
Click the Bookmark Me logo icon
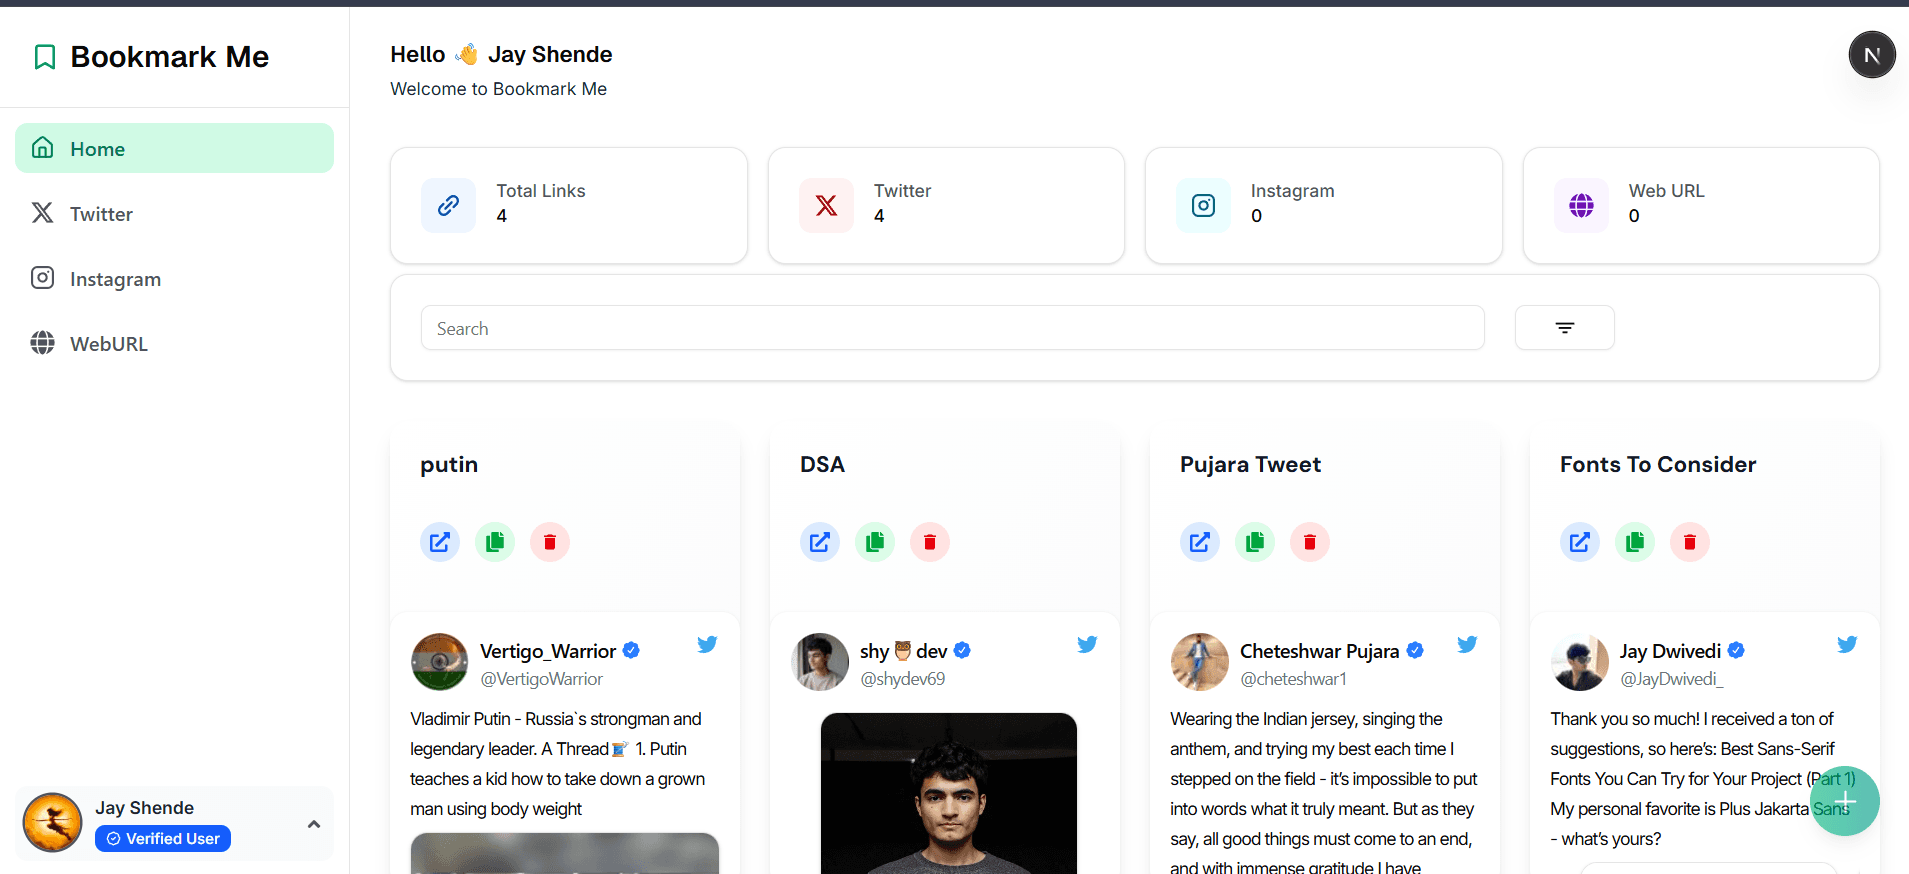[x=44, y=57]
